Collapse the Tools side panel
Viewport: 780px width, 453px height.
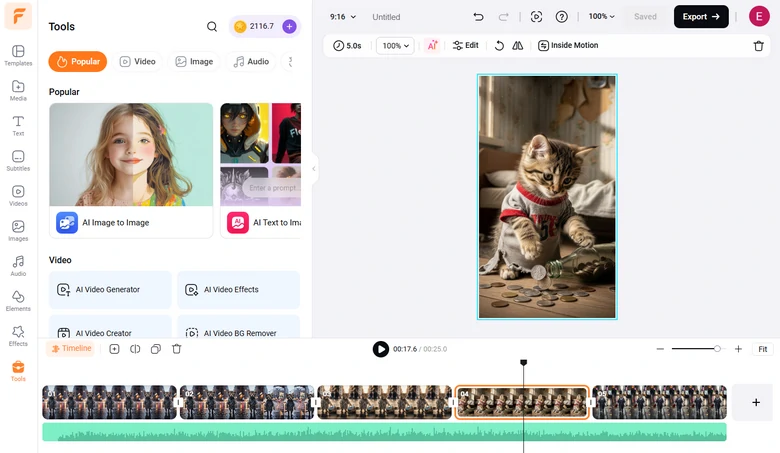[x=313, y=169]
